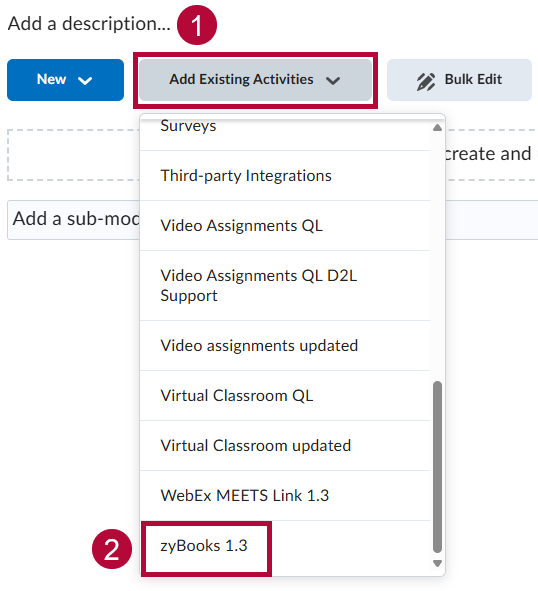
Task: Select Virtual Classroom QL item
Action: [285, 396]
